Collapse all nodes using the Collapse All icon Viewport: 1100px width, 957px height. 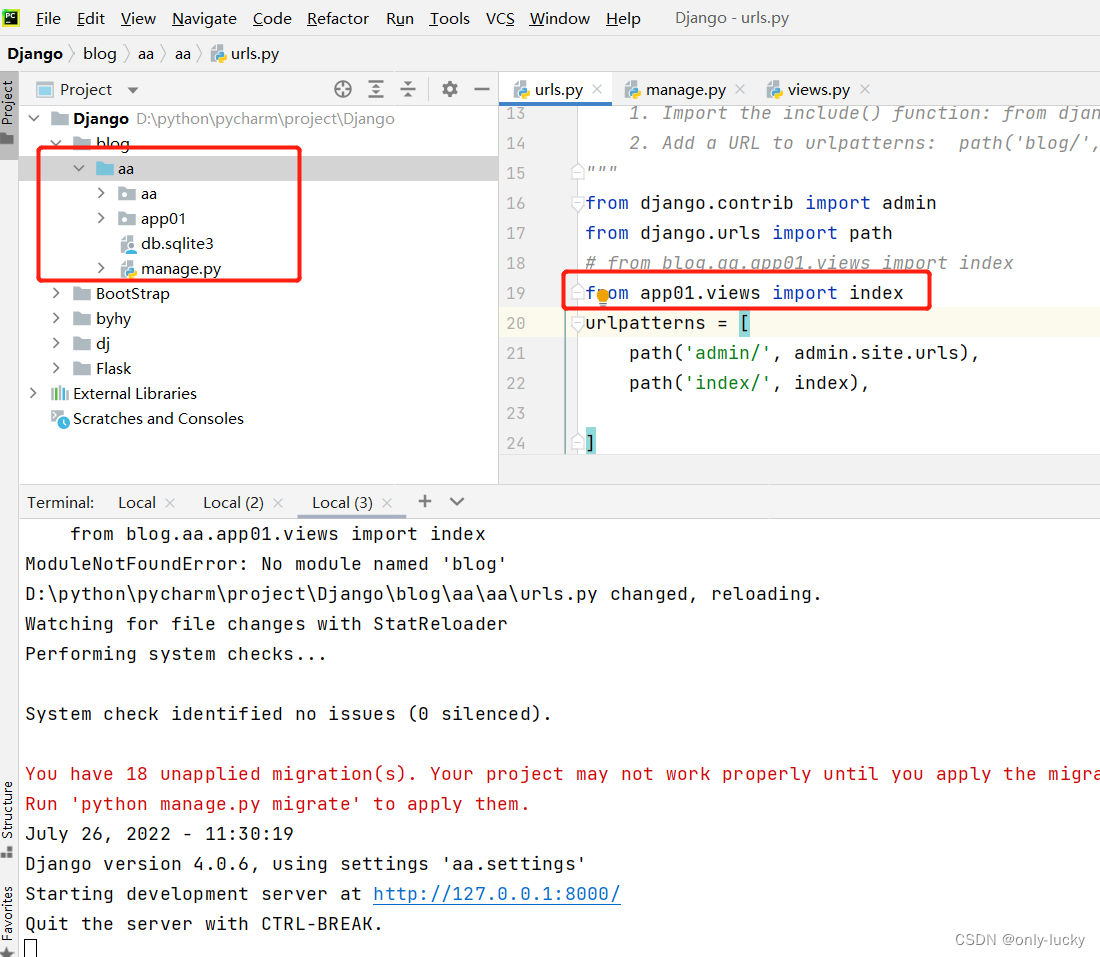[408, 89]
